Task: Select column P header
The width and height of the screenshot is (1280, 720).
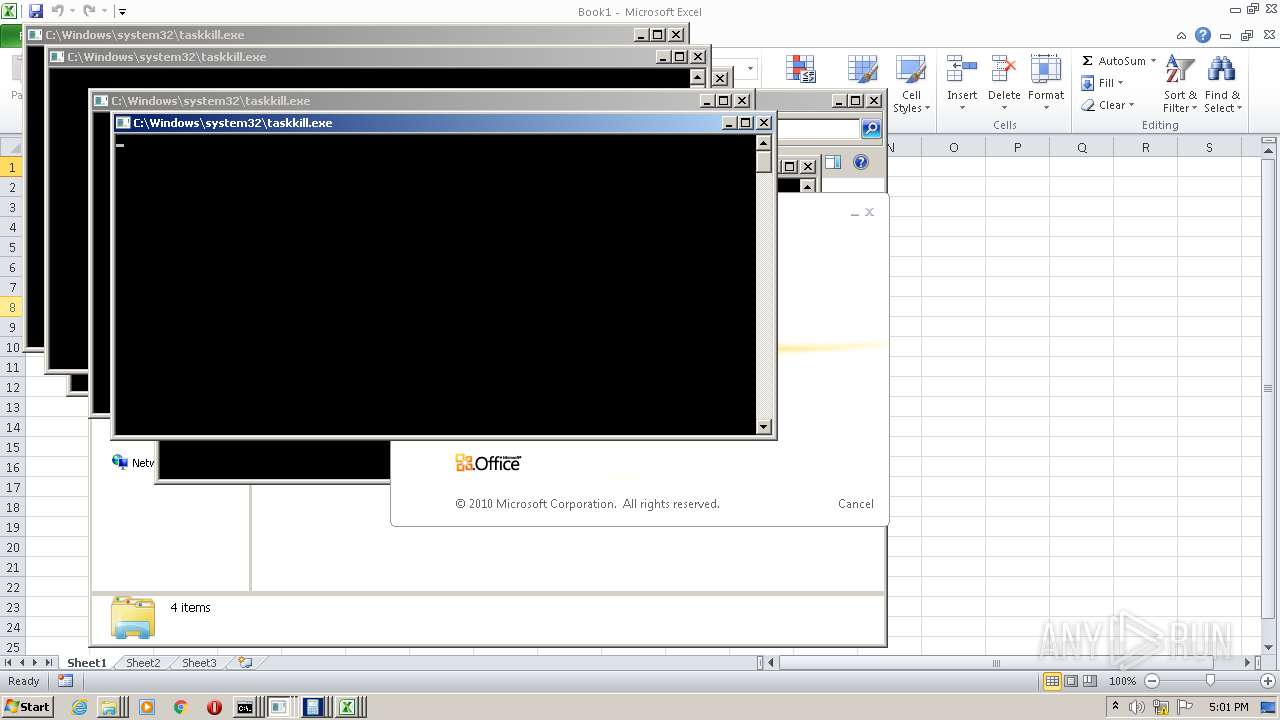Action: [x=1017, y=147]
